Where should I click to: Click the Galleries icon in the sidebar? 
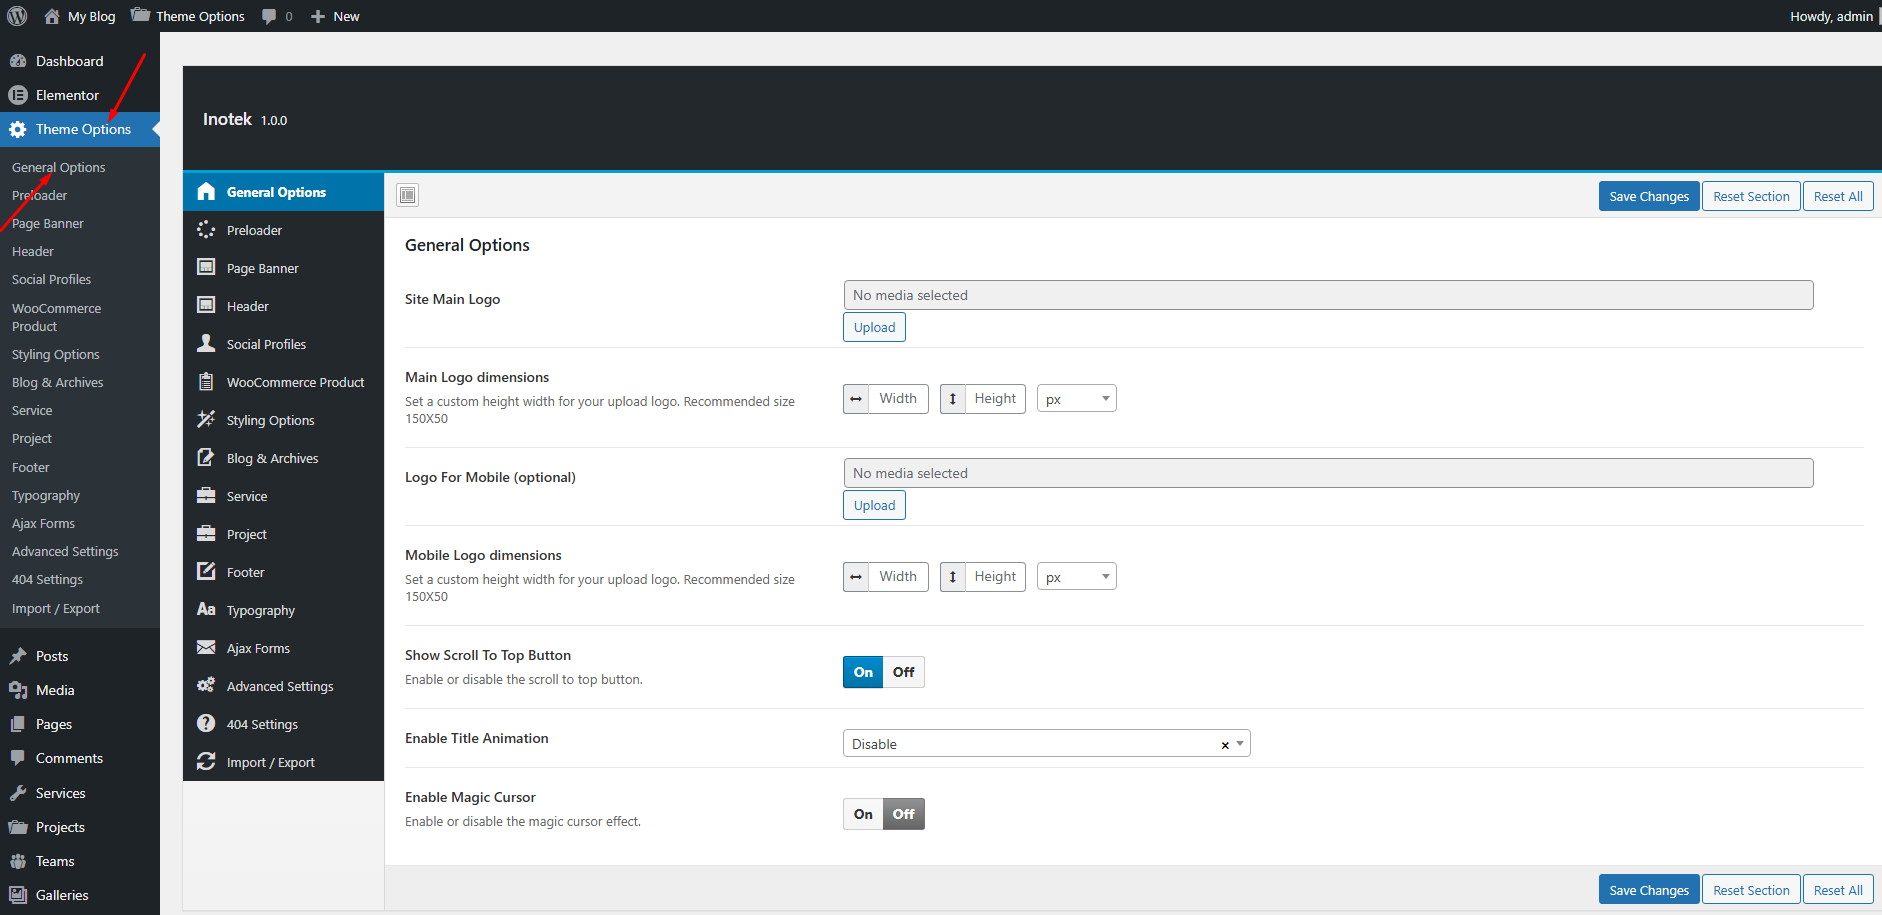[x=18, y=895]
